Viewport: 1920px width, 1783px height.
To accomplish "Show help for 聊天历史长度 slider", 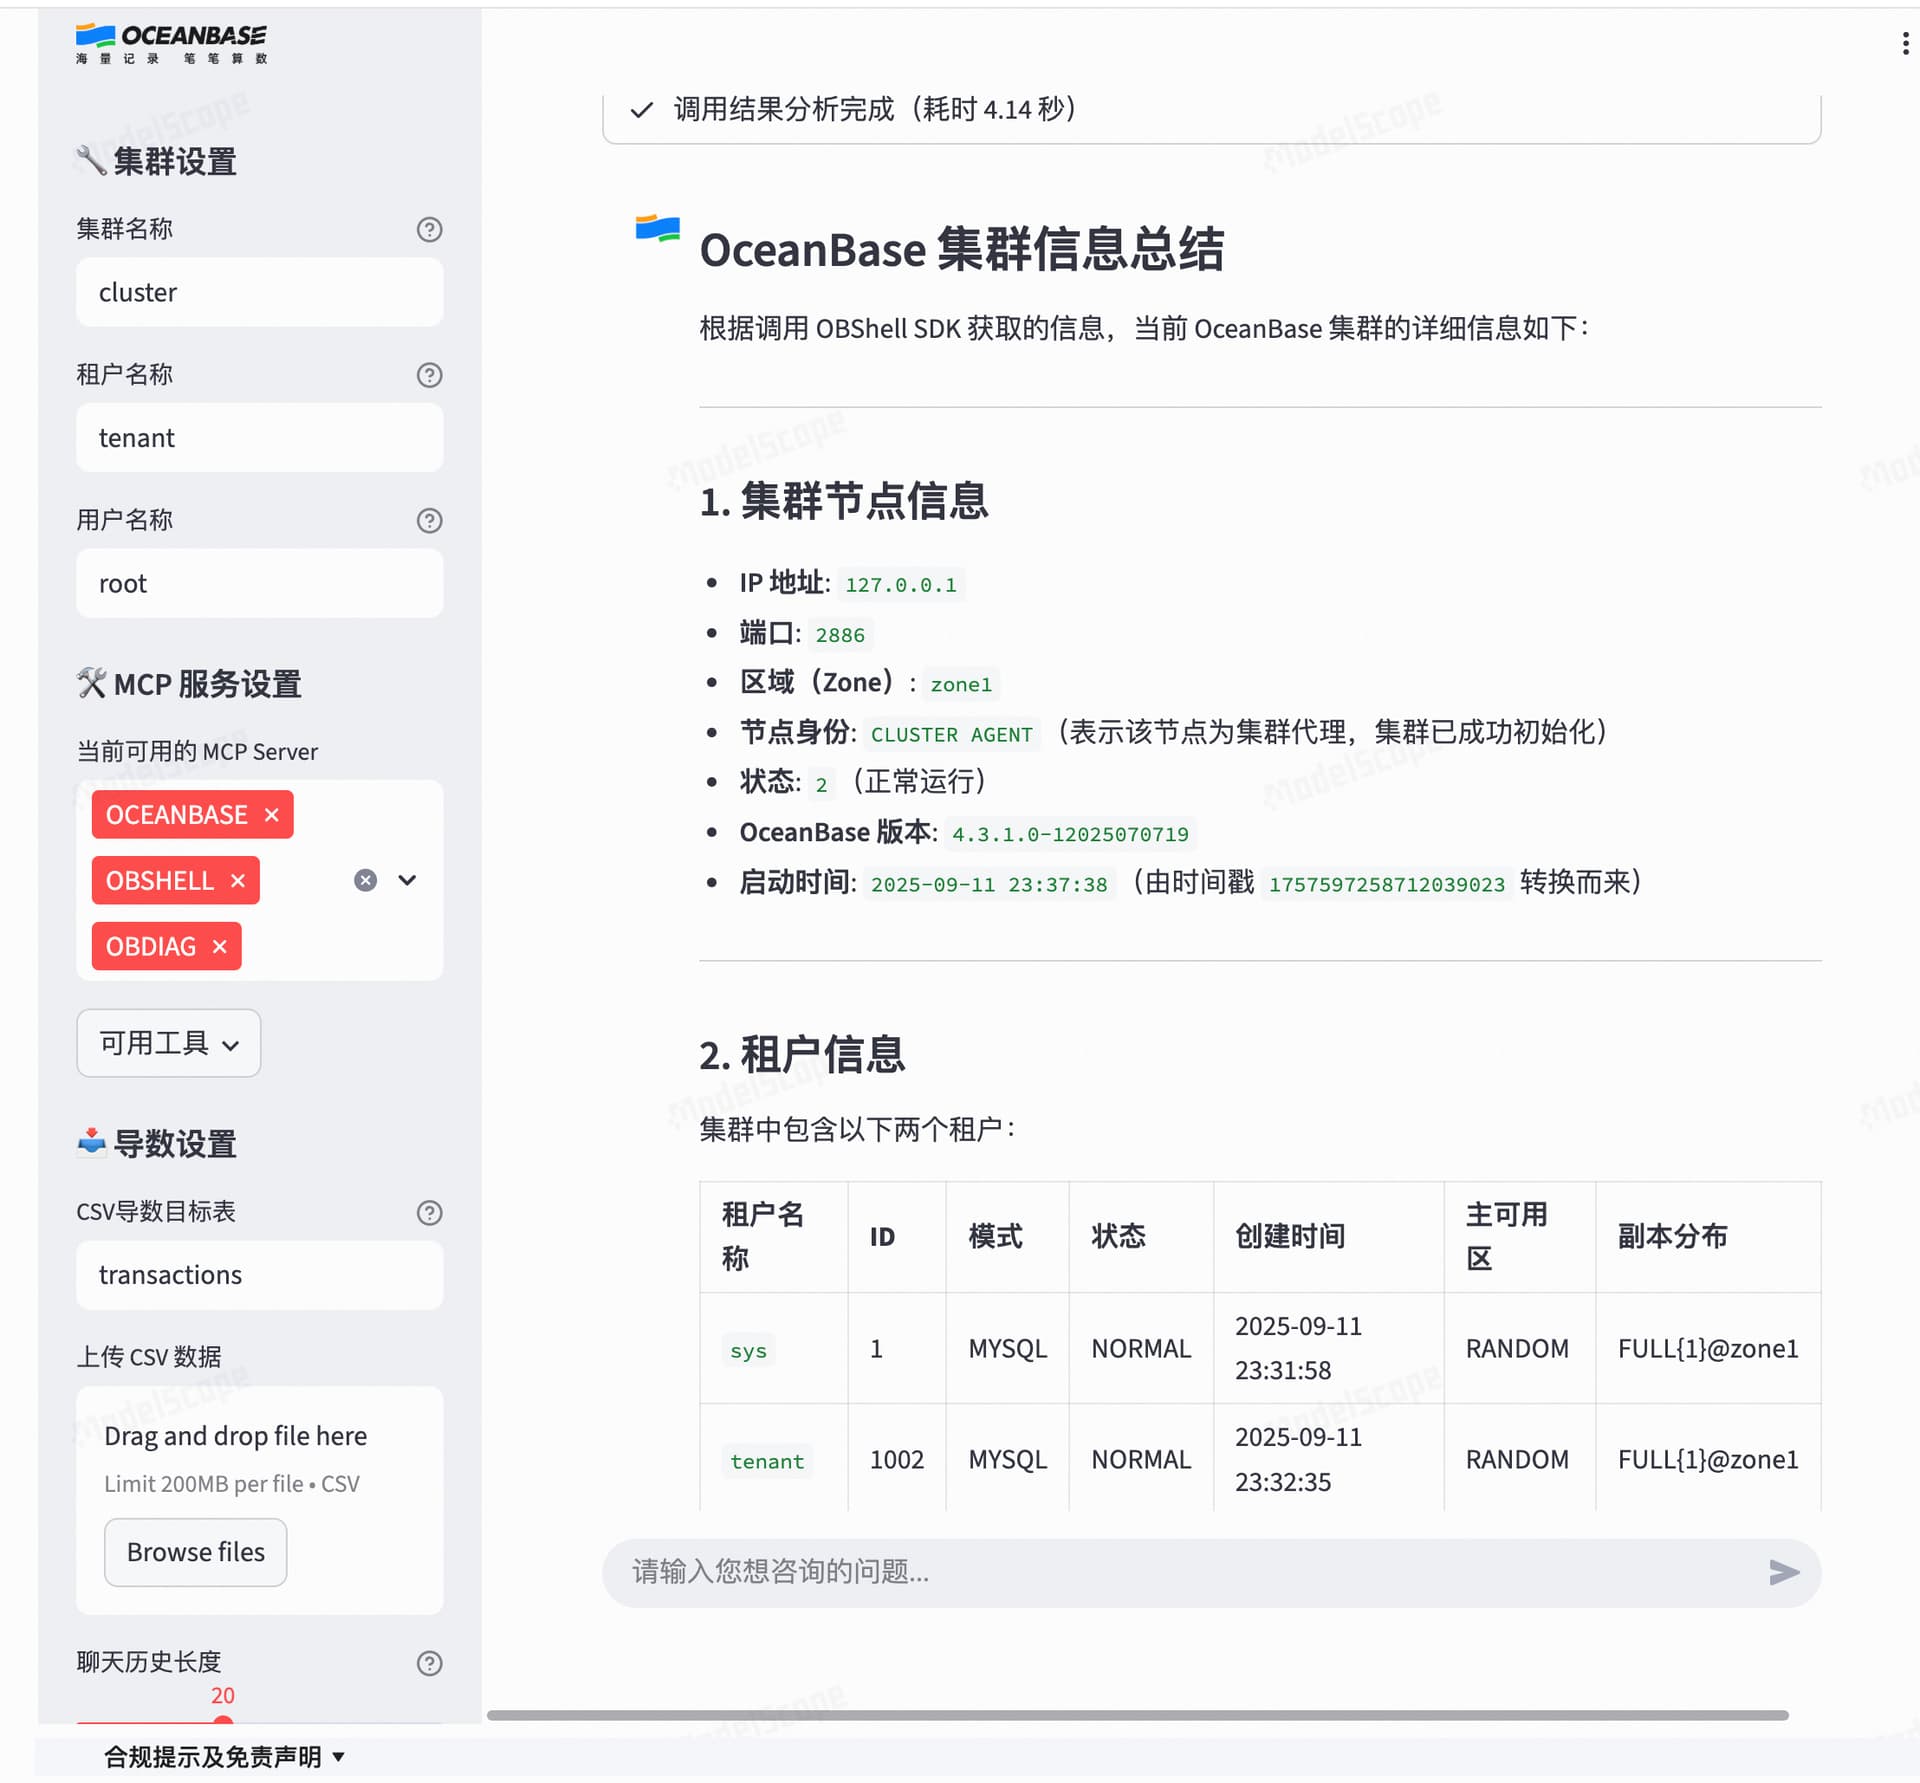I will pos(429,1662).
